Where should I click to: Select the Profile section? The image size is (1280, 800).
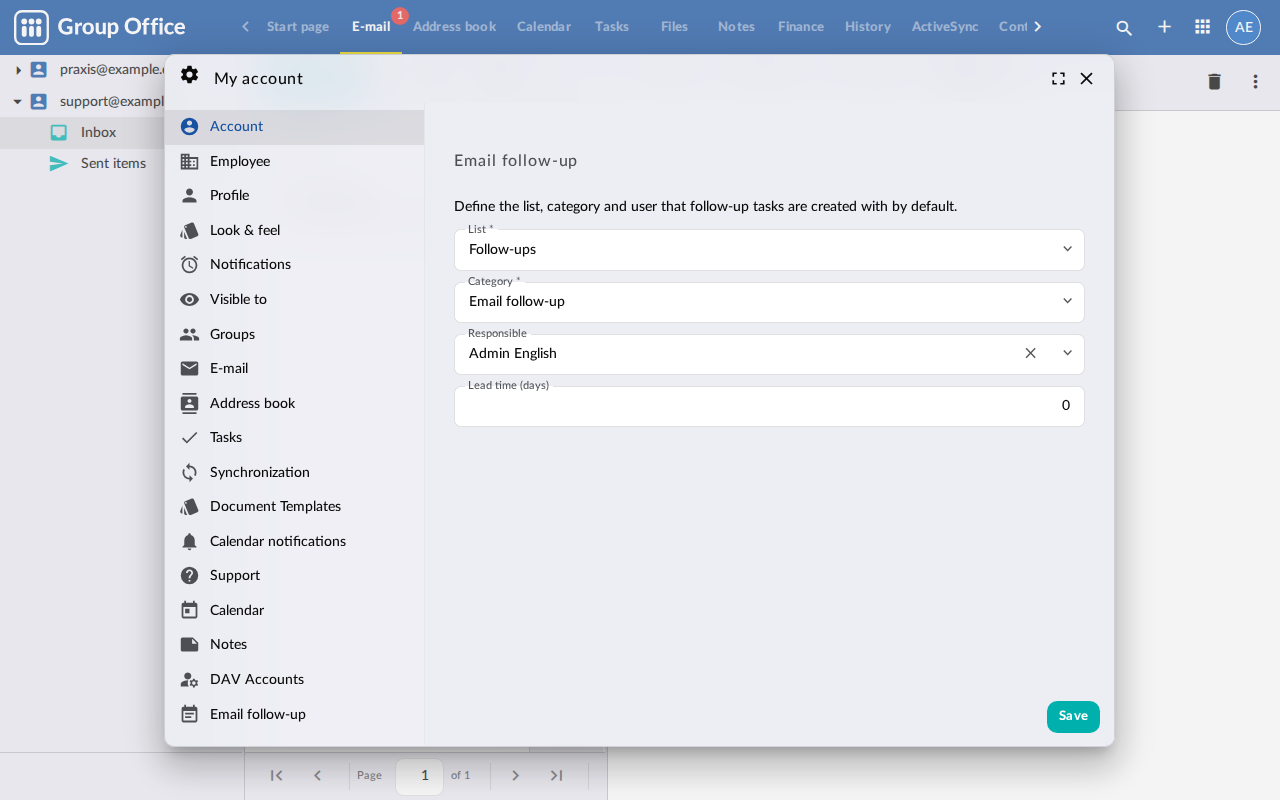tap(294, 195)
